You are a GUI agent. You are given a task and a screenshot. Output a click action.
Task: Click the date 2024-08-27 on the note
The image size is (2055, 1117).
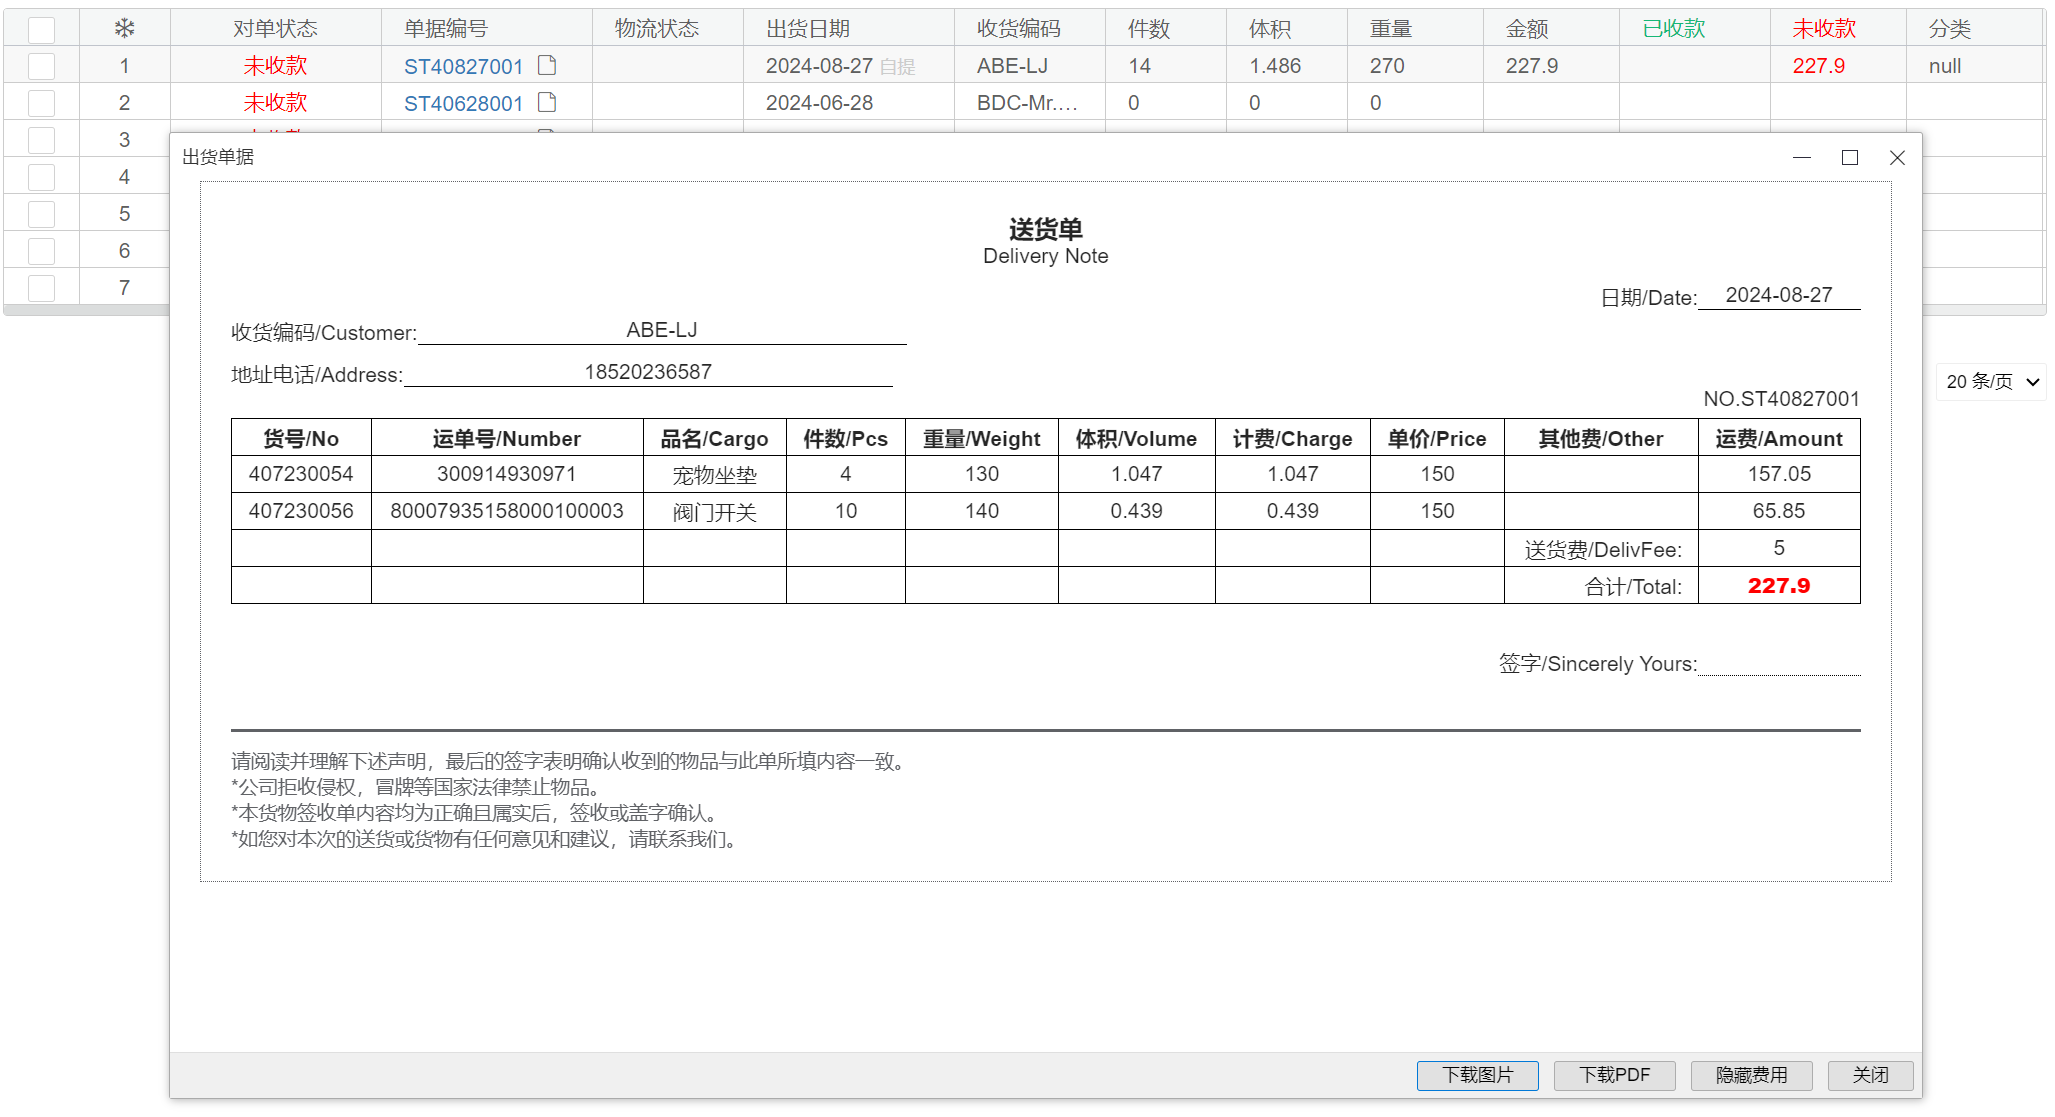coord(1779,295)
